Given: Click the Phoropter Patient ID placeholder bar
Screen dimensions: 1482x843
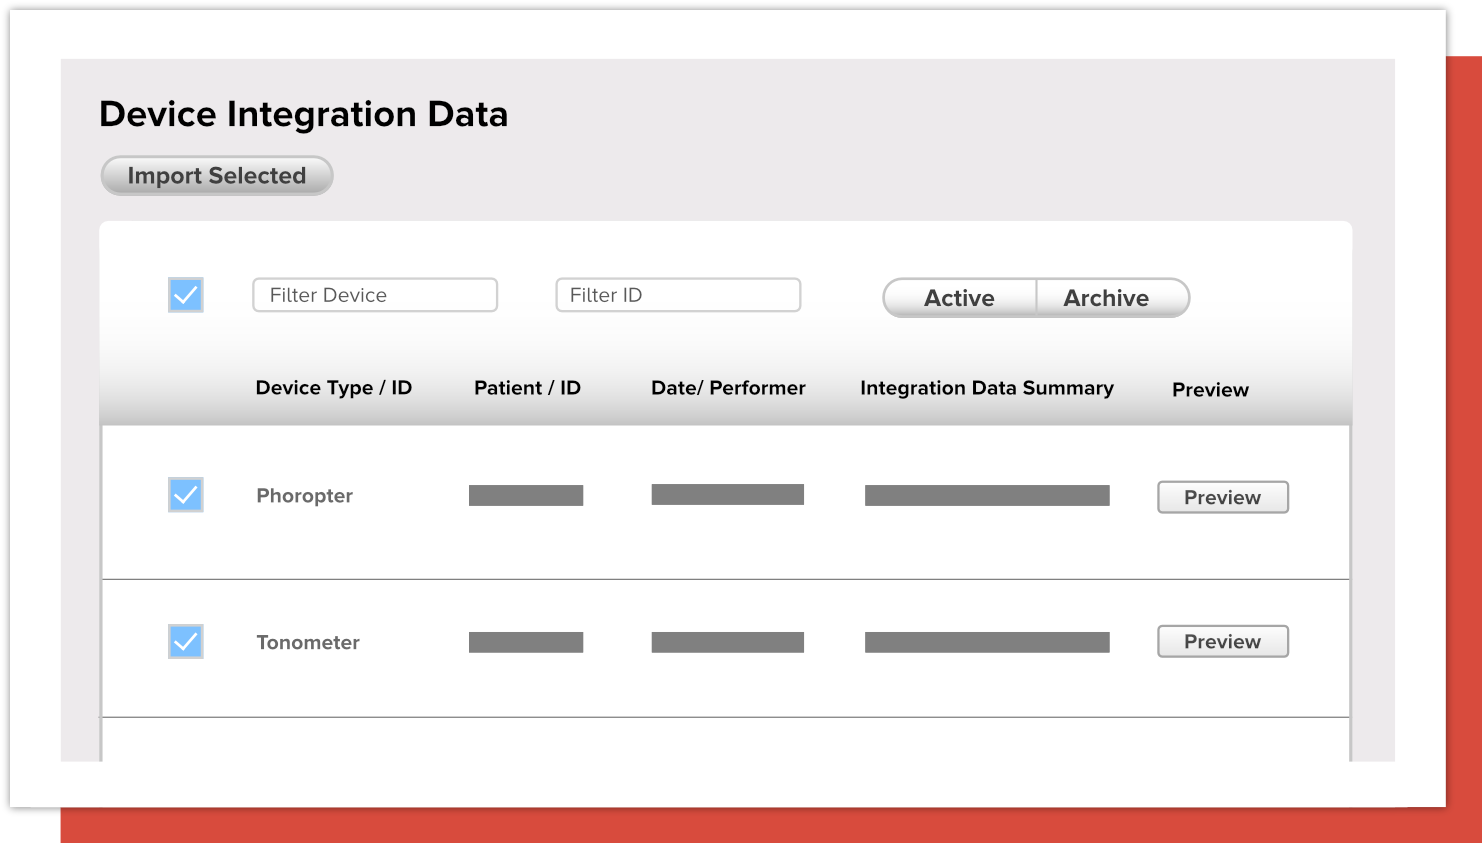Looking at the screenshot, I should click(x=525, y=494).
